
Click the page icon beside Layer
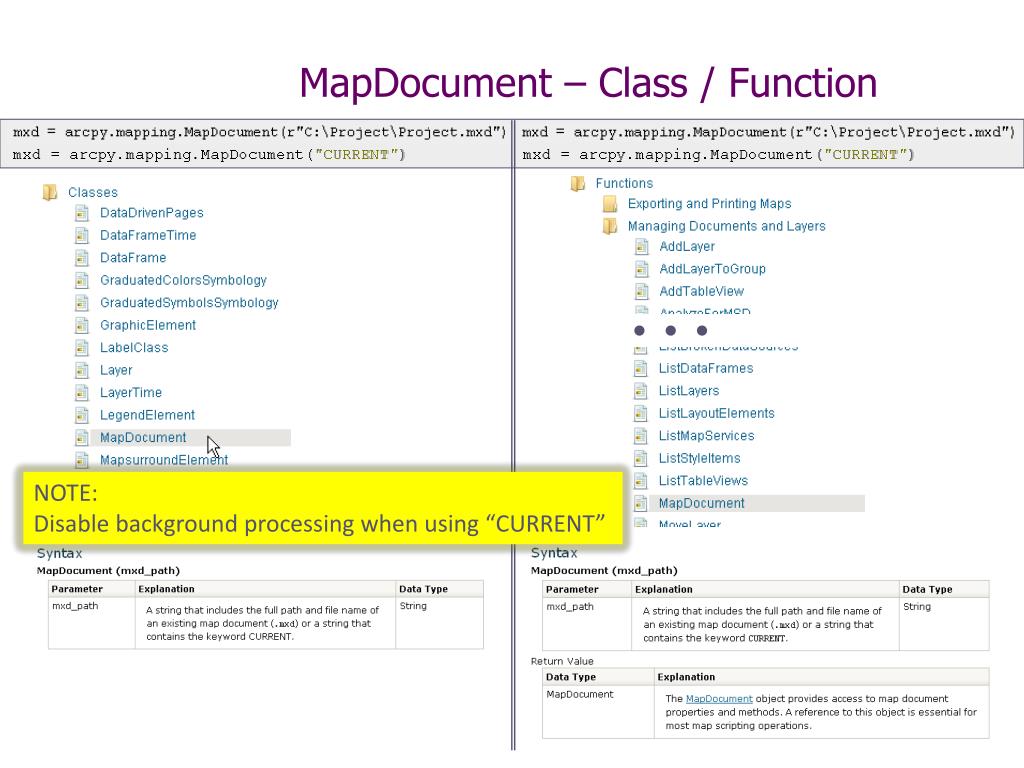(82, 370)
